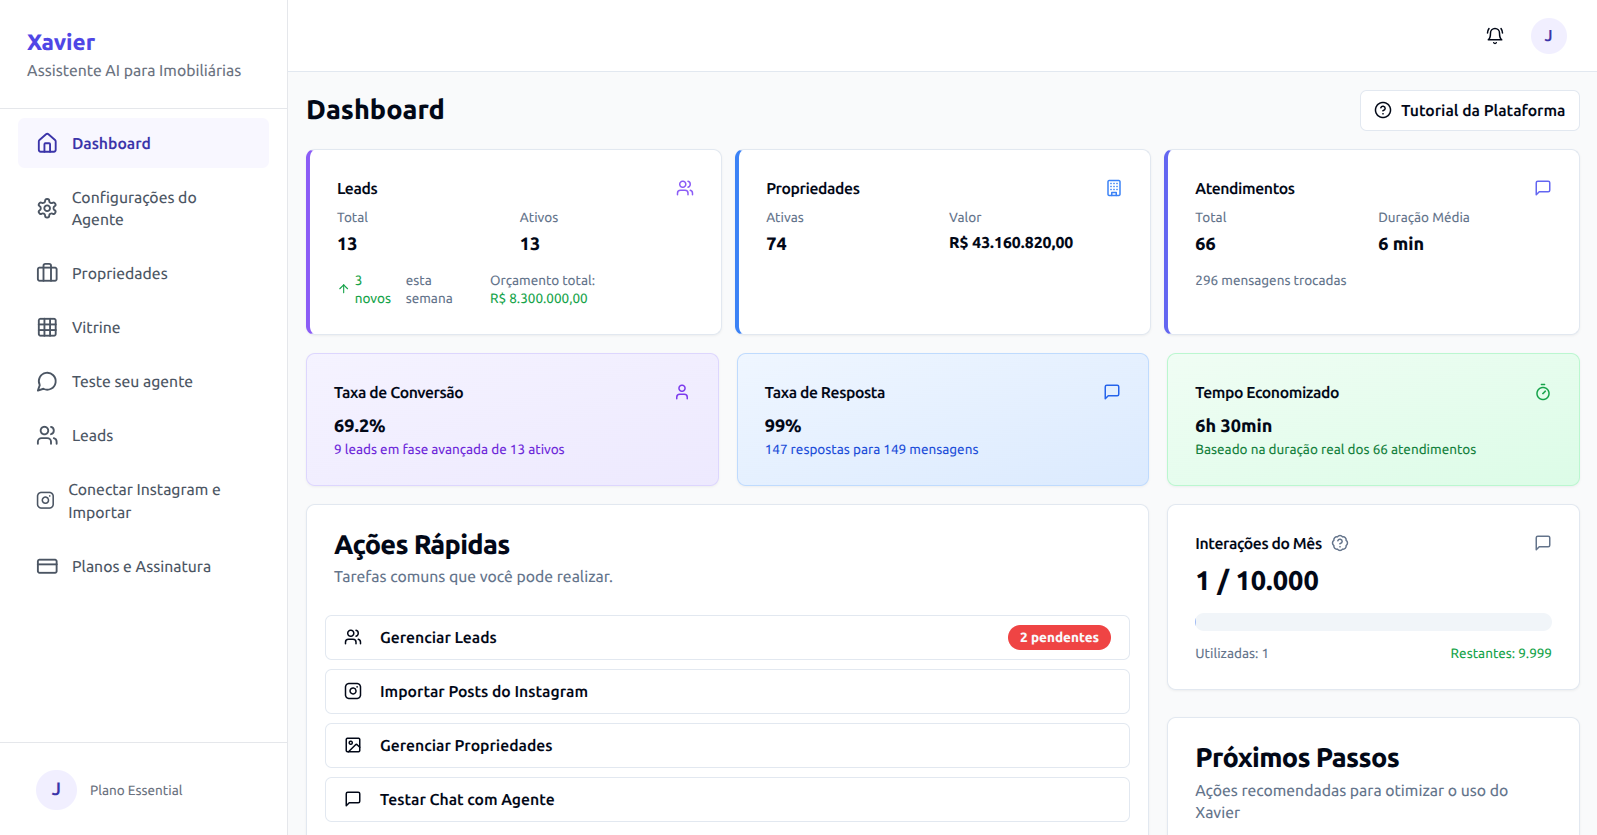Click the message icon on Taxa de Resposta card

[1112, 392]
